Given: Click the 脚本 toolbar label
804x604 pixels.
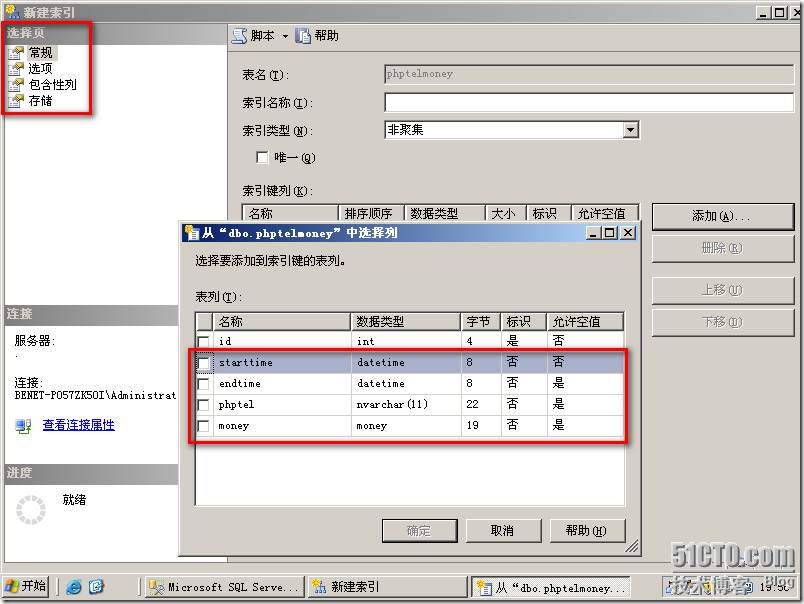Looking at the screenshot, I should (x=263, y=36).
